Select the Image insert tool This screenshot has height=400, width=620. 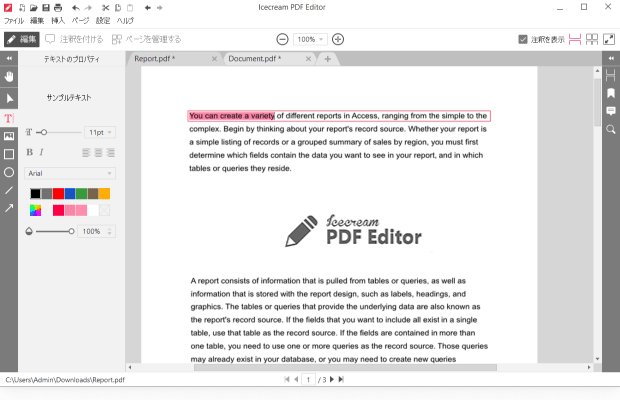(9, 136)
